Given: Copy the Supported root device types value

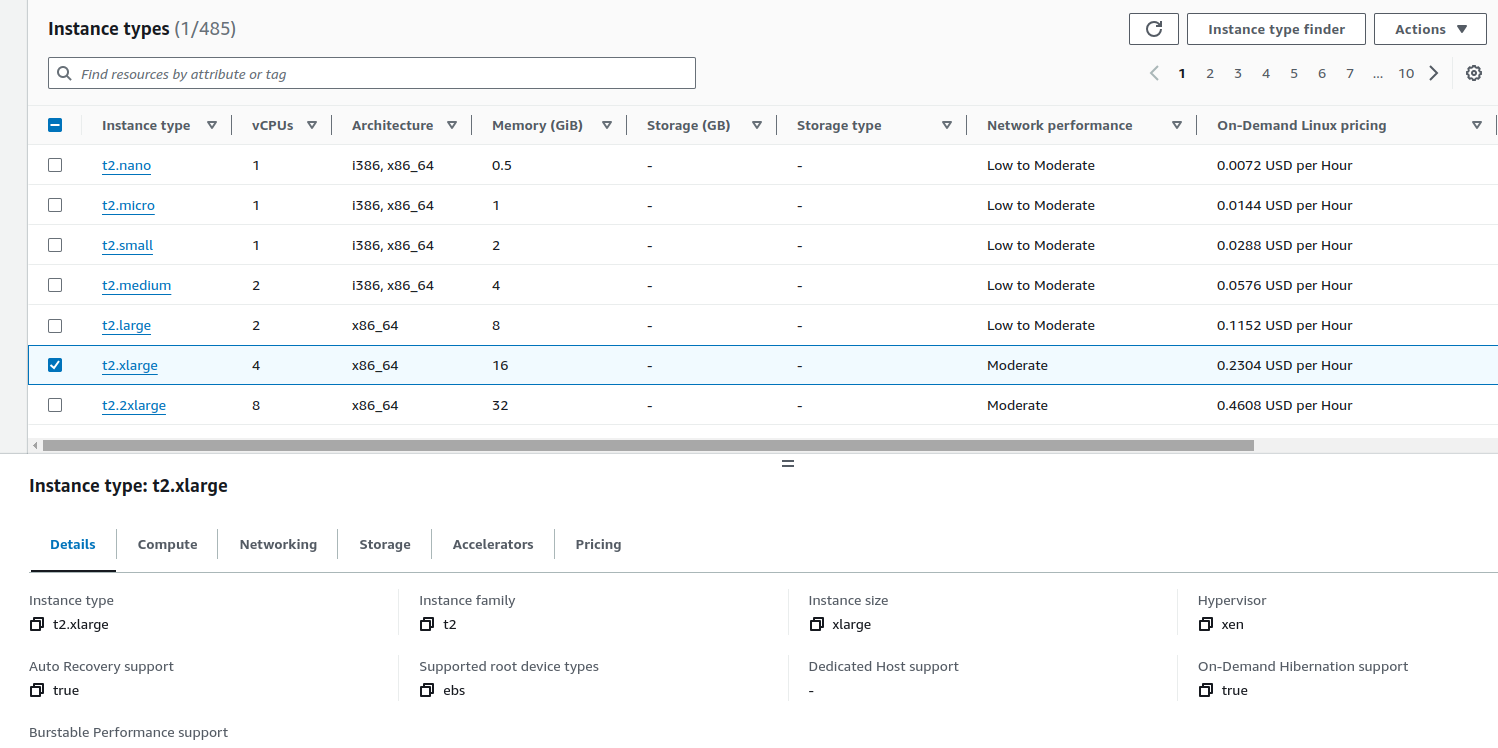Looking at the screenshot, I should point(427,690).
